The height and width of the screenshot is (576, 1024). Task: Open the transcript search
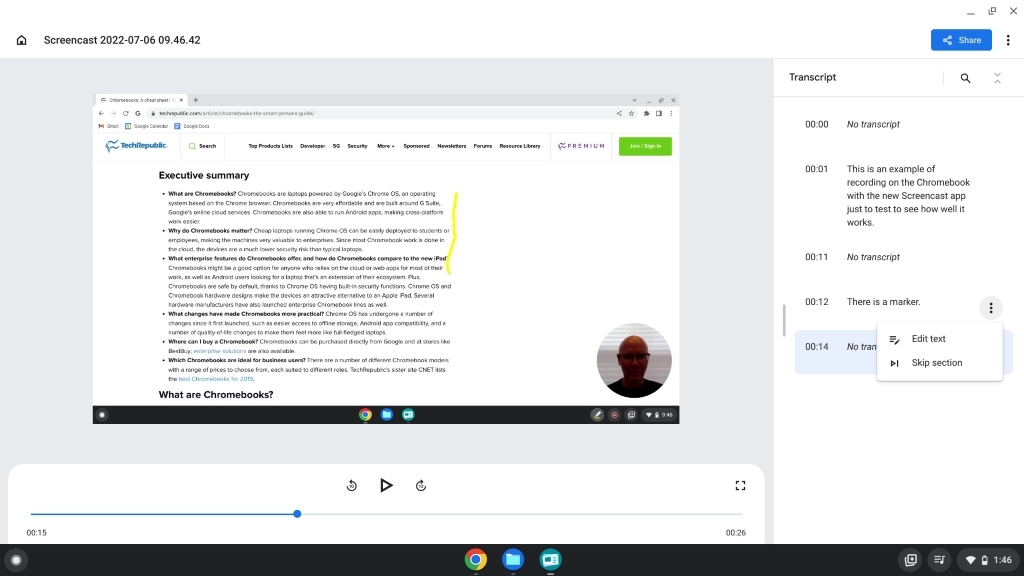click(x=964, y=77)
